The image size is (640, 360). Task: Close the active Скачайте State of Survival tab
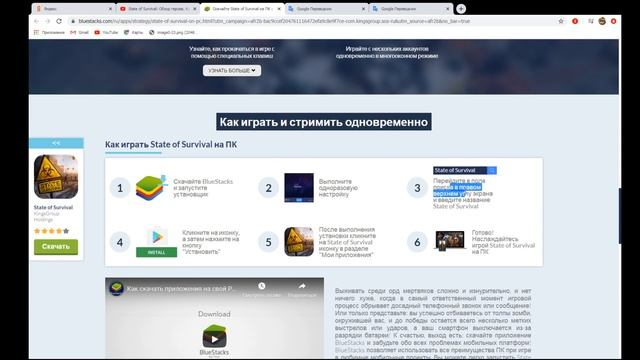[279, 9]
